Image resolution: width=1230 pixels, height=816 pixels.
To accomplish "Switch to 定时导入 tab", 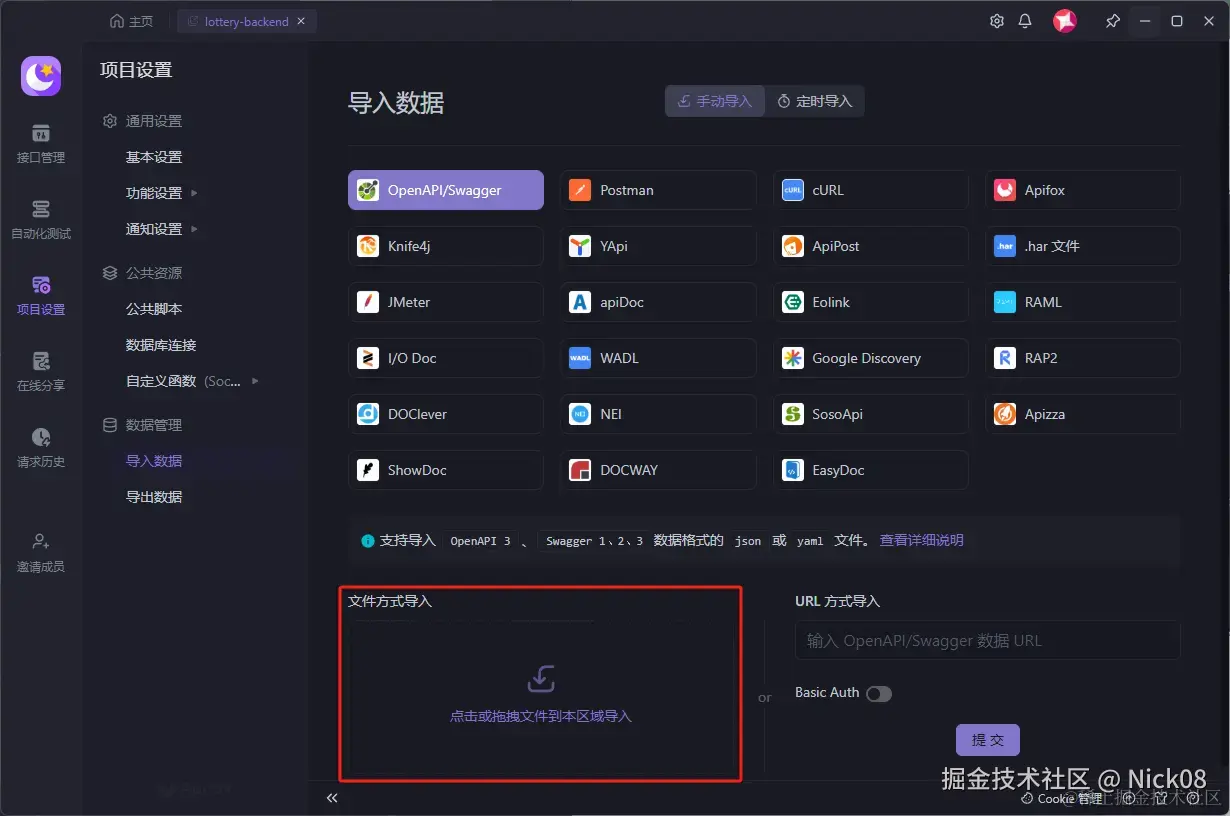I will (x=815, y=101).
